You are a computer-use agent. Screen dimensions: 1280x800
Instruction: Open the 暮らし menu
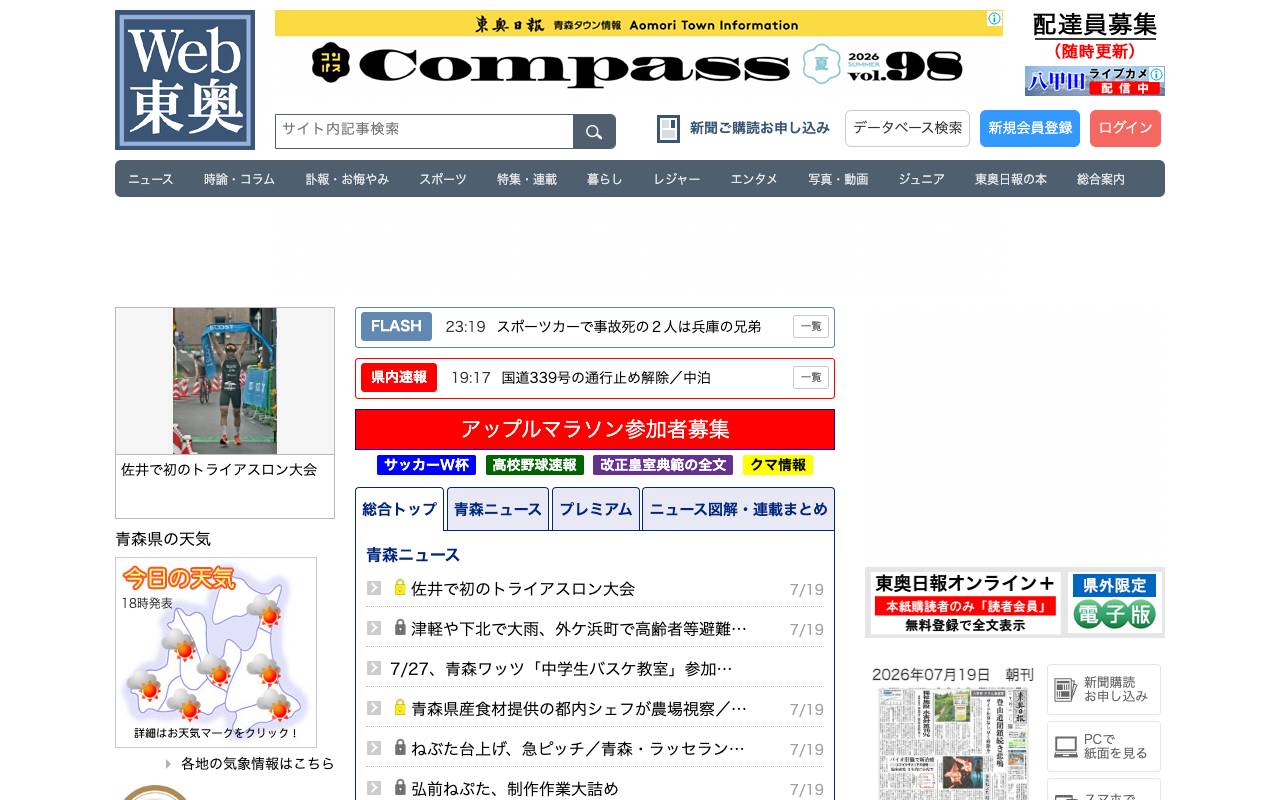[x=605, y=179]
